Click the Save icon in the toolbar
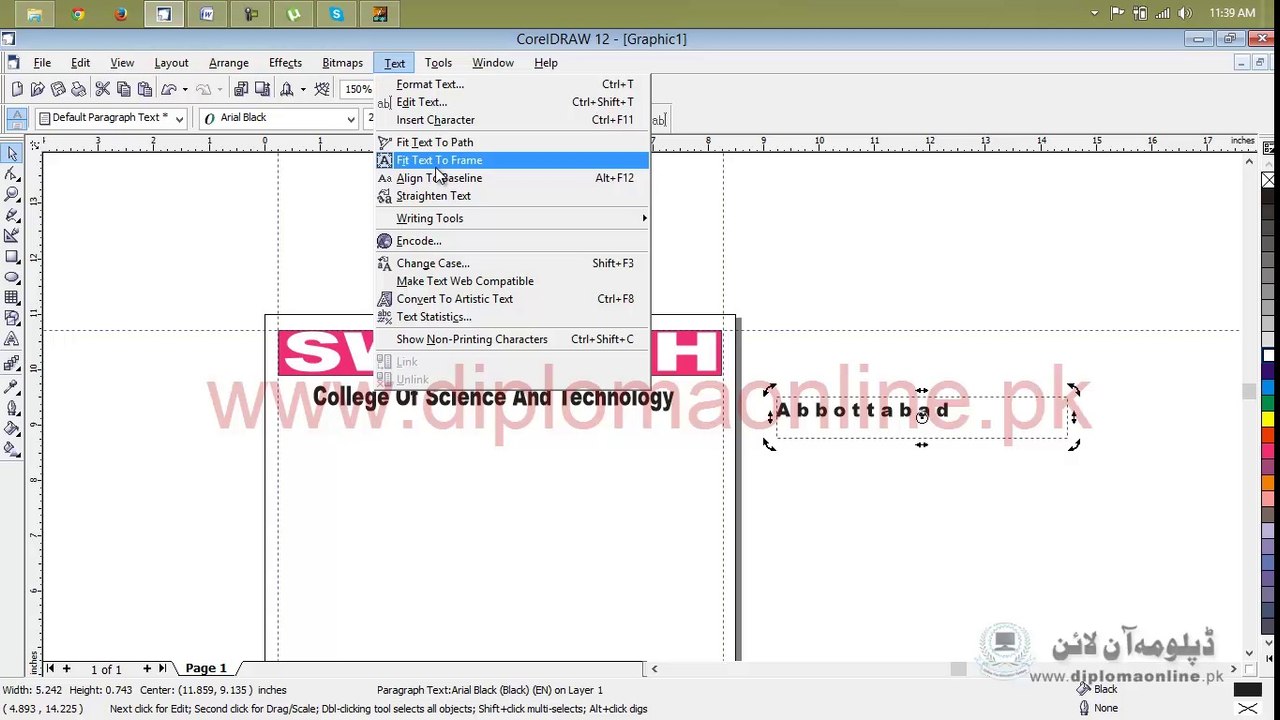This screenshot has height=720, width=1280. point(59,89)
